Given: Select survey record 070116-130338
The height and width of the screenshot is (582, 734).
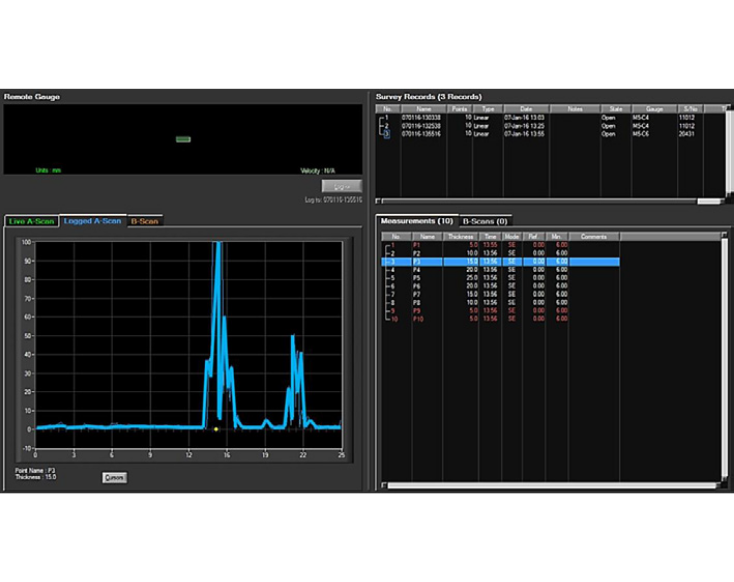Looking at the screenshot, I should click(422, 117).
